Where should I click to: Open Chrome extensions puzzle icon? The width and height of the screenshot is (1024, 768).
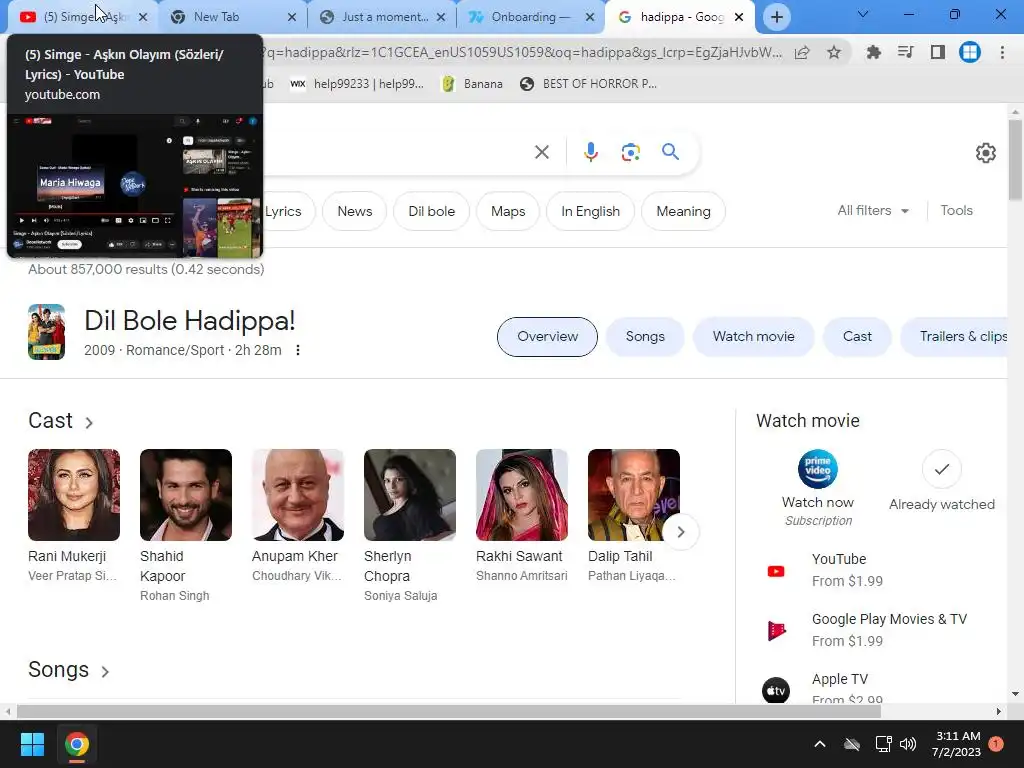pos(873,52)
